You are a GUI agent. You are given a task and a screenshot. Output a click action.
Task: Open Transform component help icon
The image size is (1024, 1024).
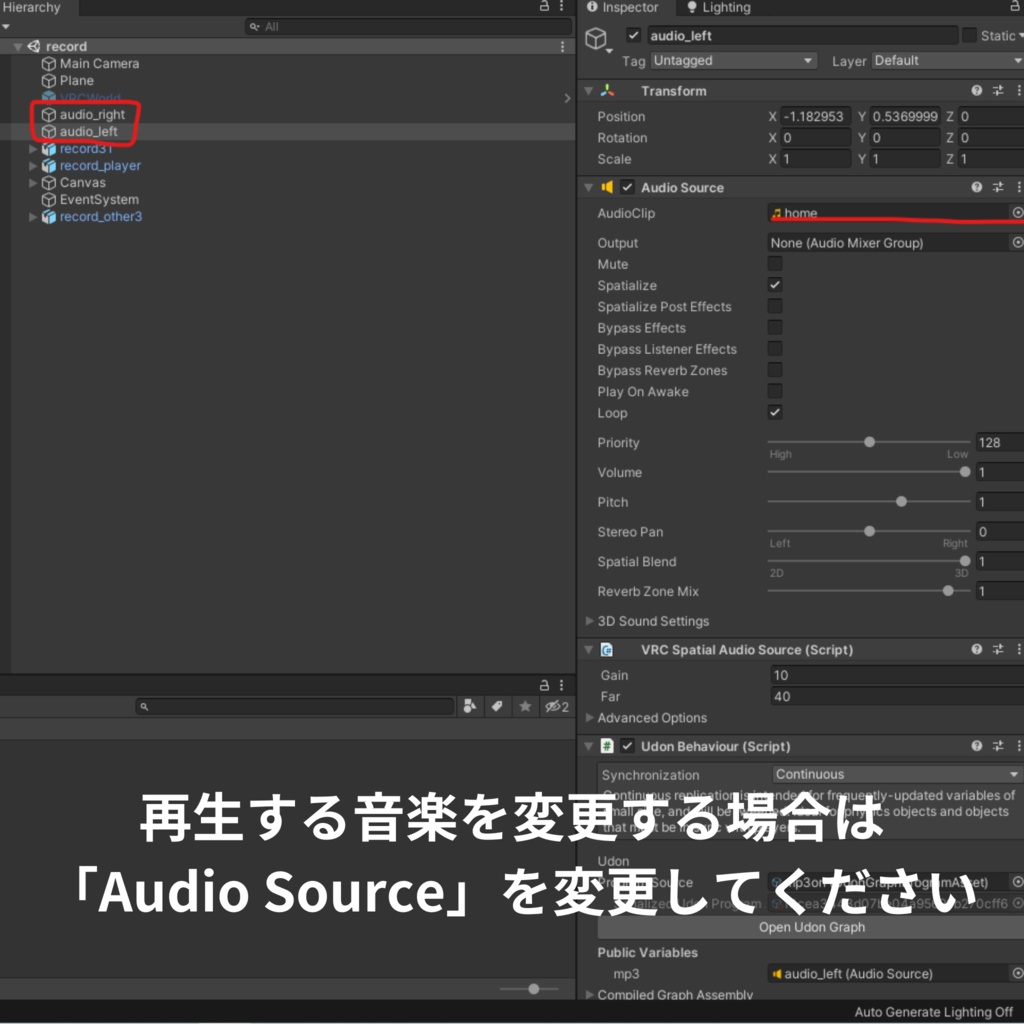[976, 91]
